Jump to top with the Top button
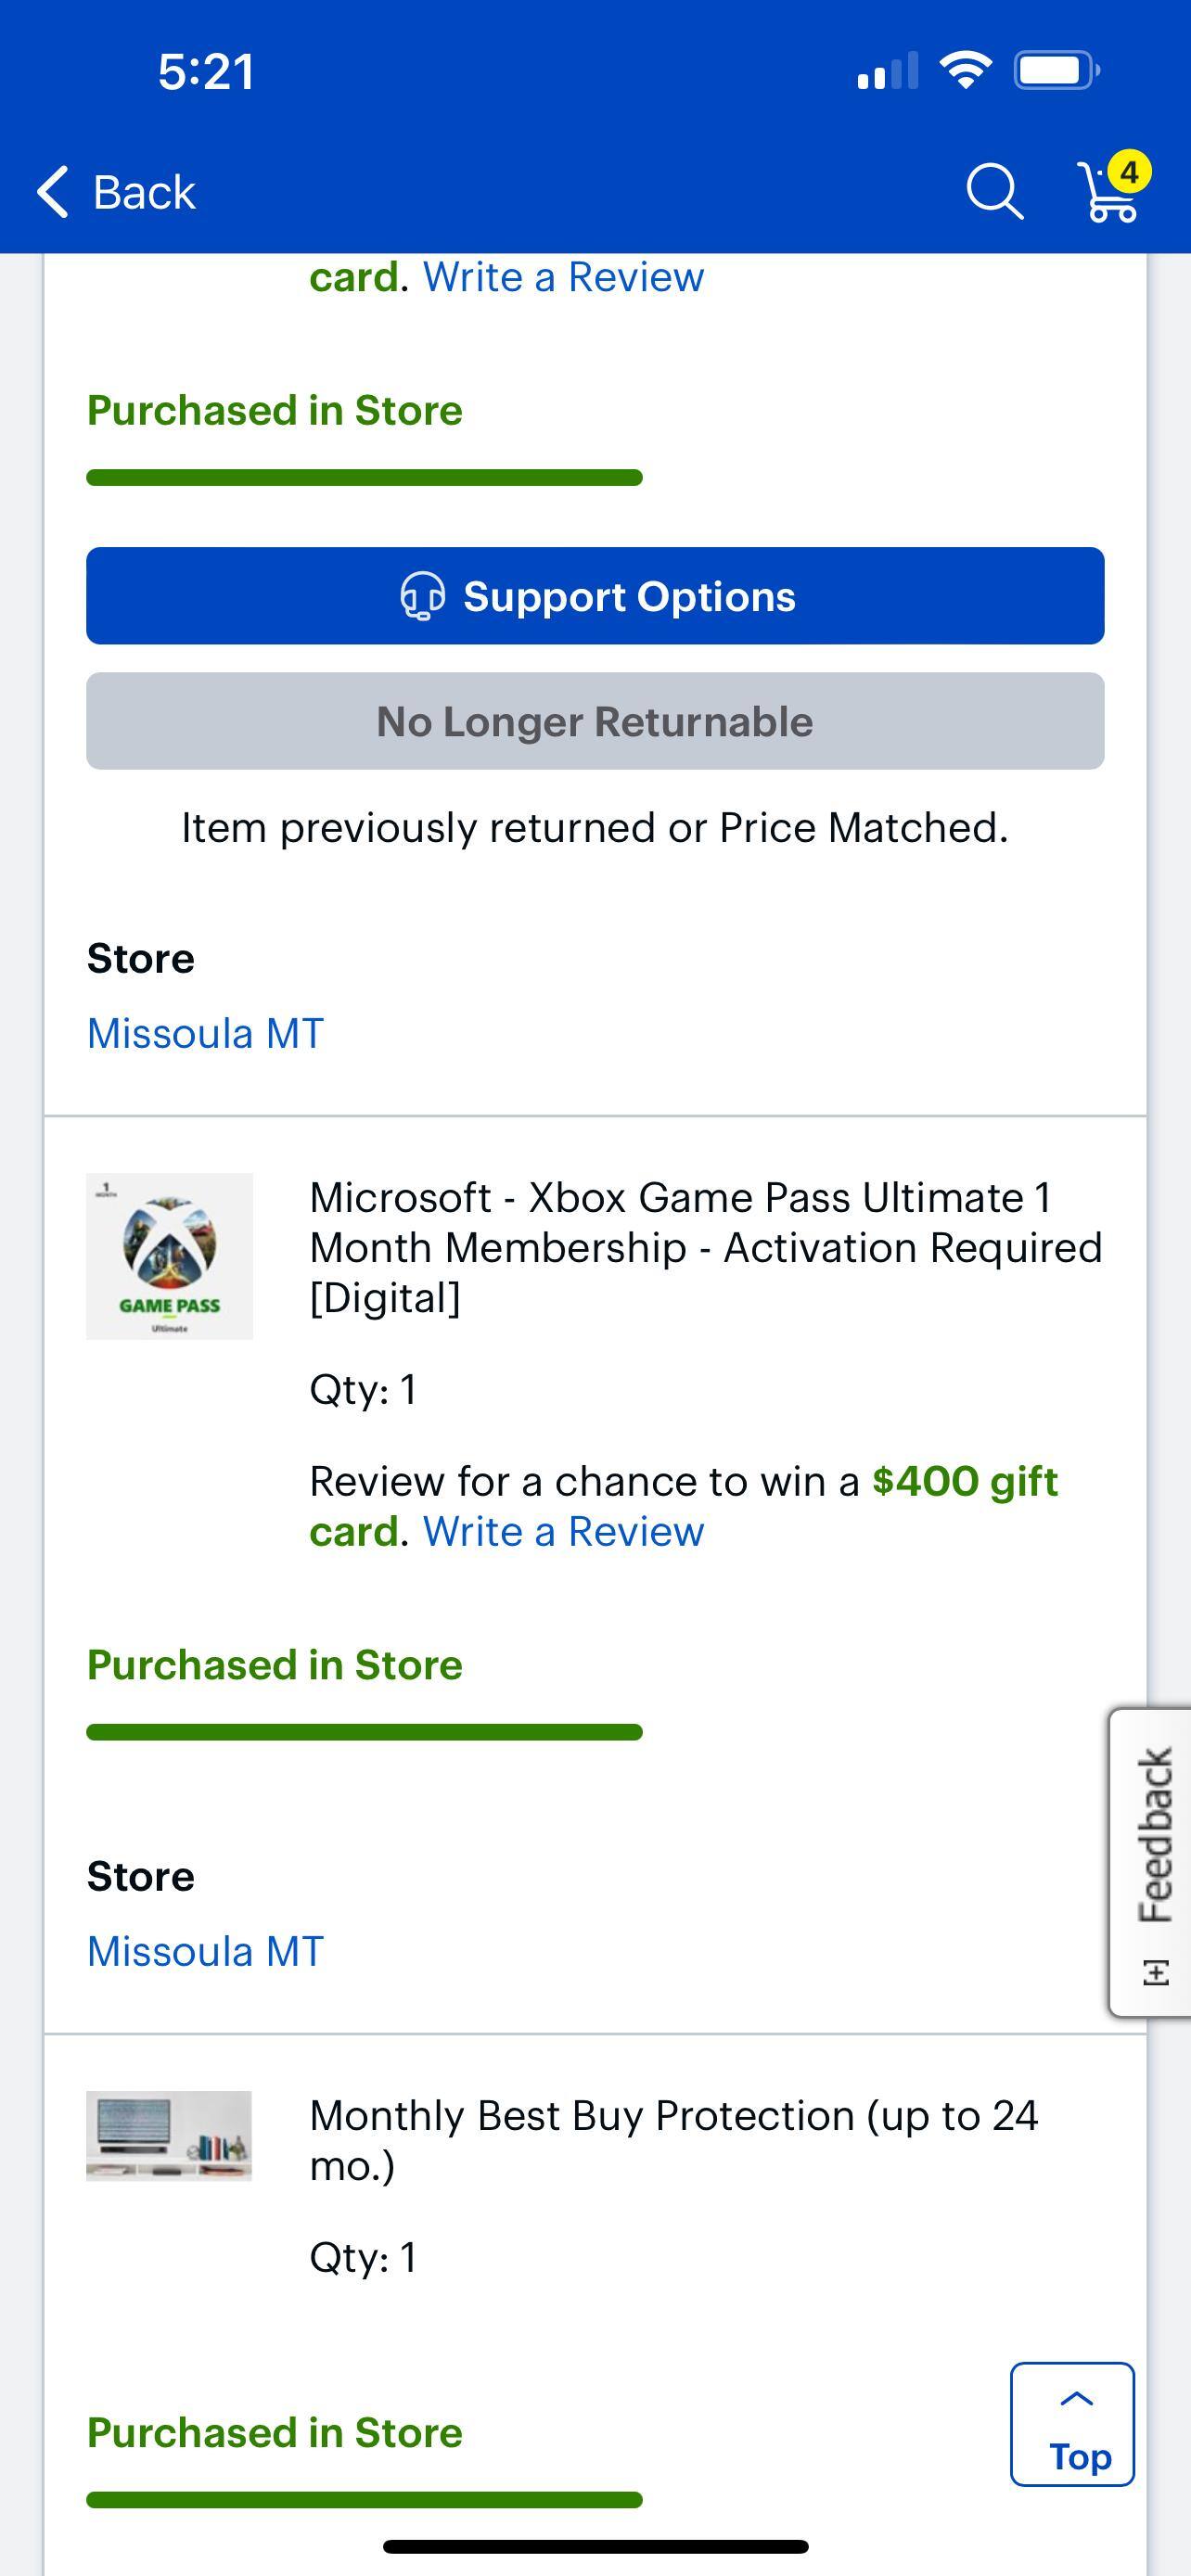Screen dimensions: 1191x2576 (x=1072, y=2424)
